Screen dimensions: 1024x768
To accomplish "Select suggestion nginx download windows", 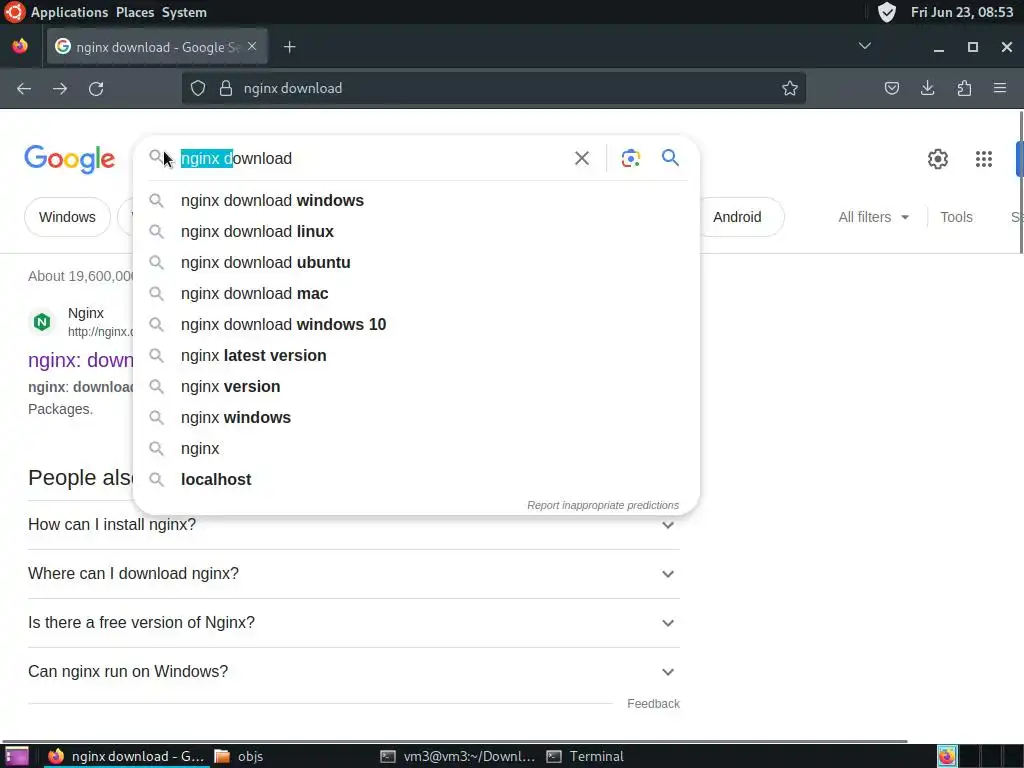I will 416,200.
